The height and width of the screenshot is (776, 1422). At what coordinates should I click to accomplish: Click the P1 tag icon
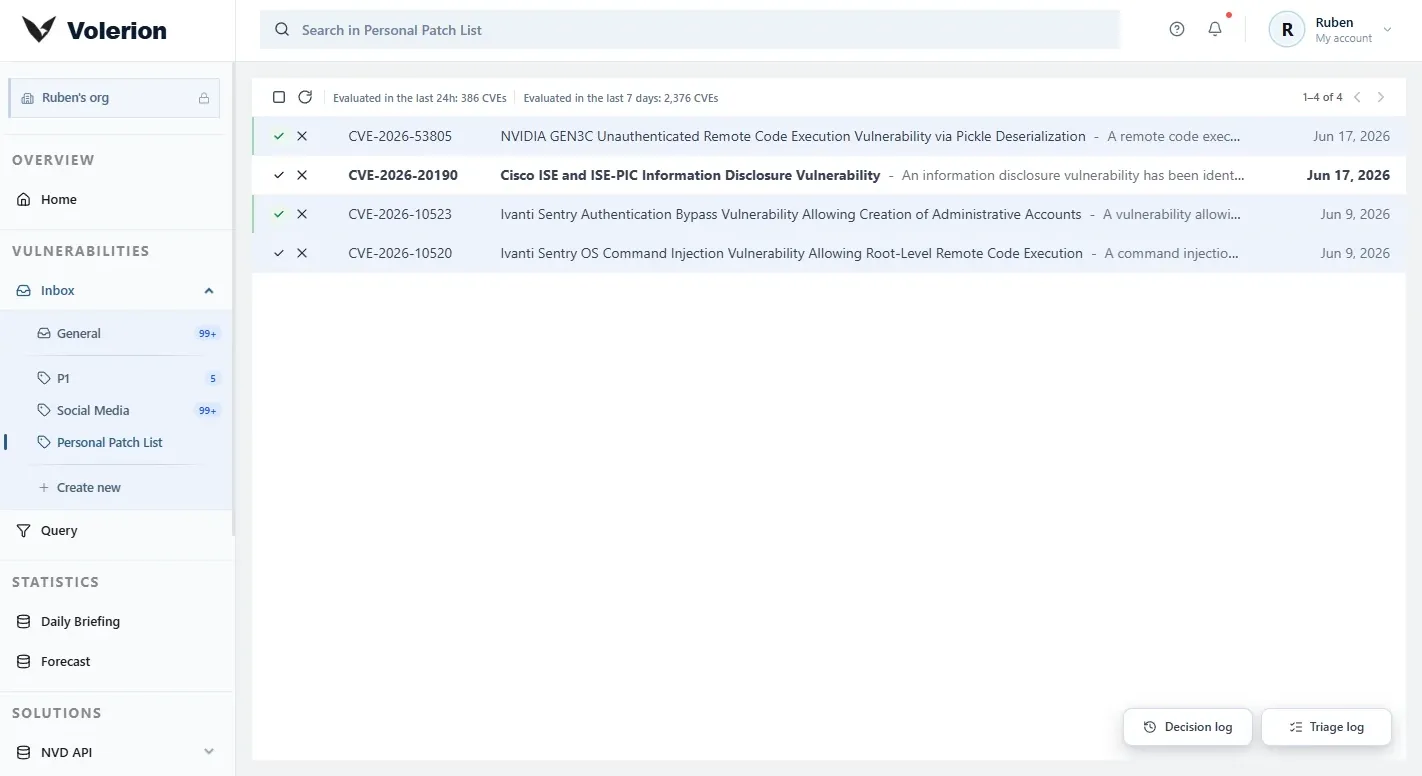(43, 378)
